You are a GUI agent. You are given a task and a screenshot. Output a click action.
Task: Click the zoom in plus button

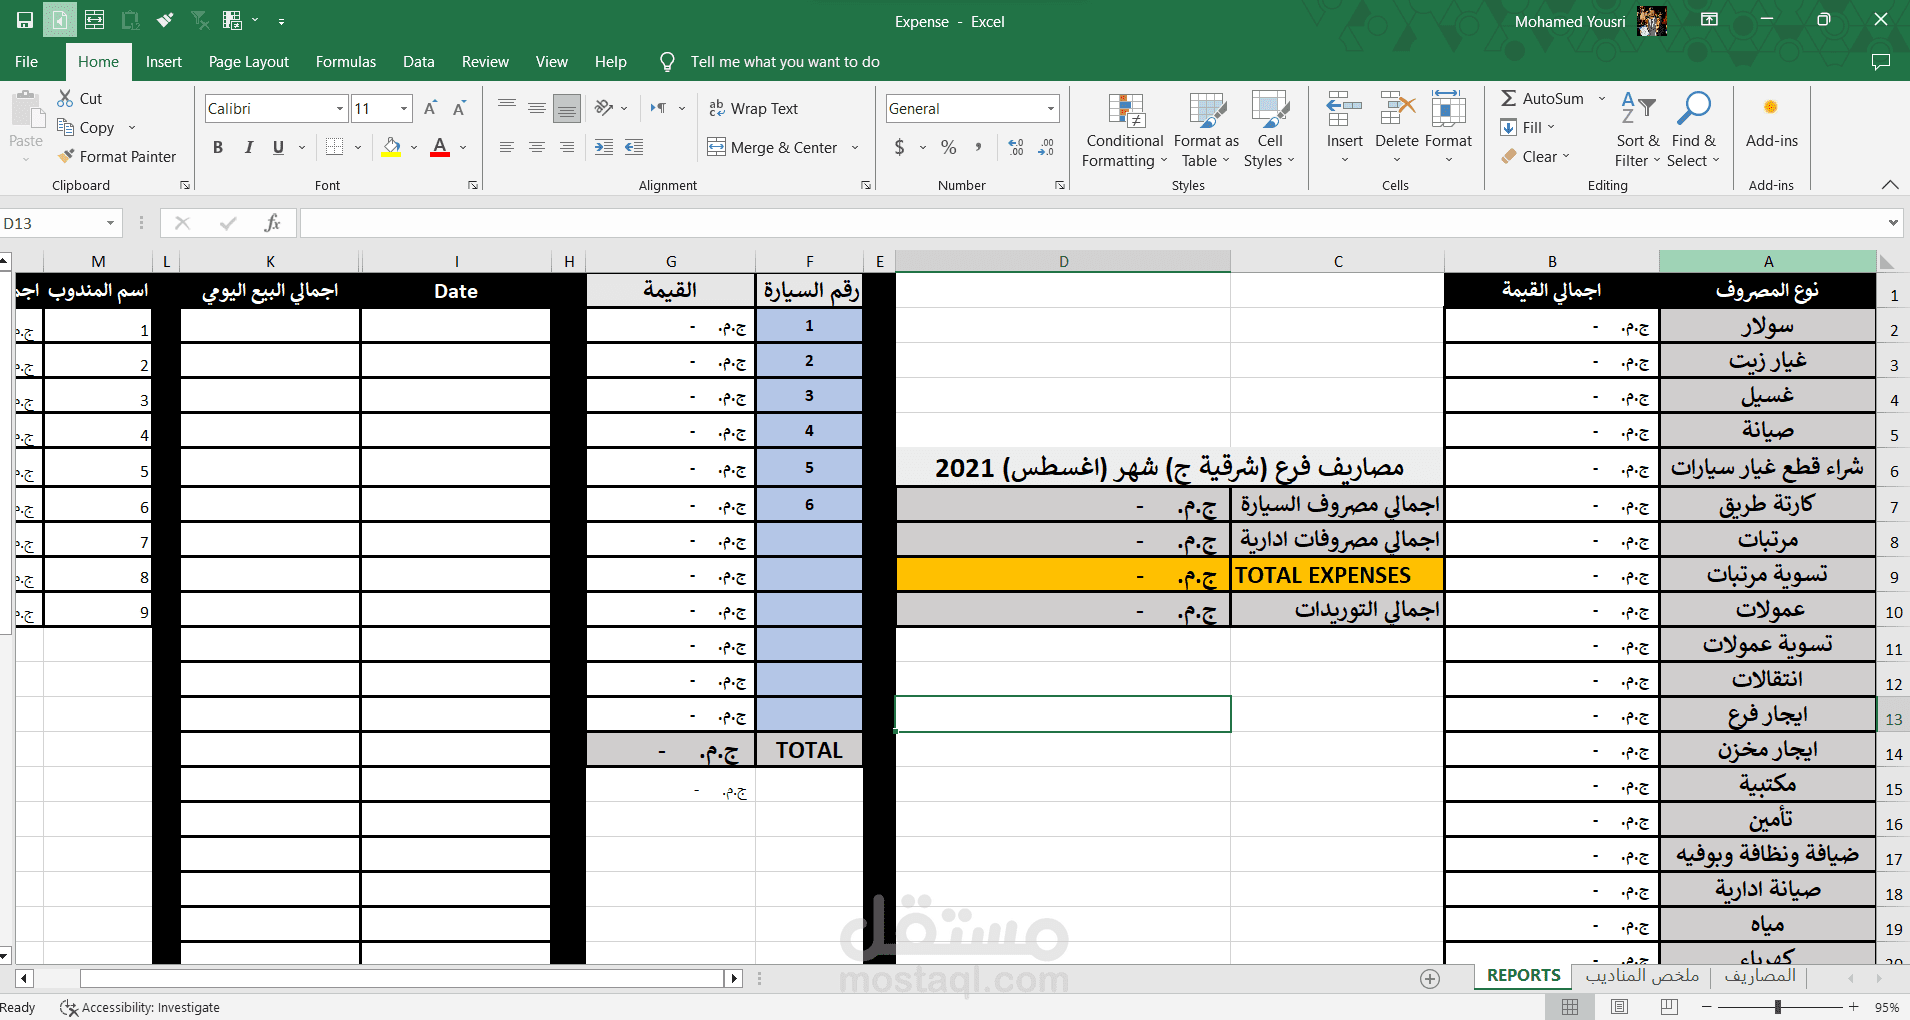(1853, 1007)
